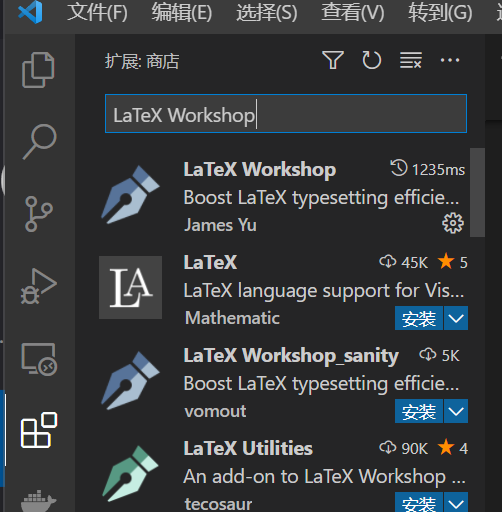Screen dimensions: 502x512
Task: Clear extension search results
Action: 411,60
